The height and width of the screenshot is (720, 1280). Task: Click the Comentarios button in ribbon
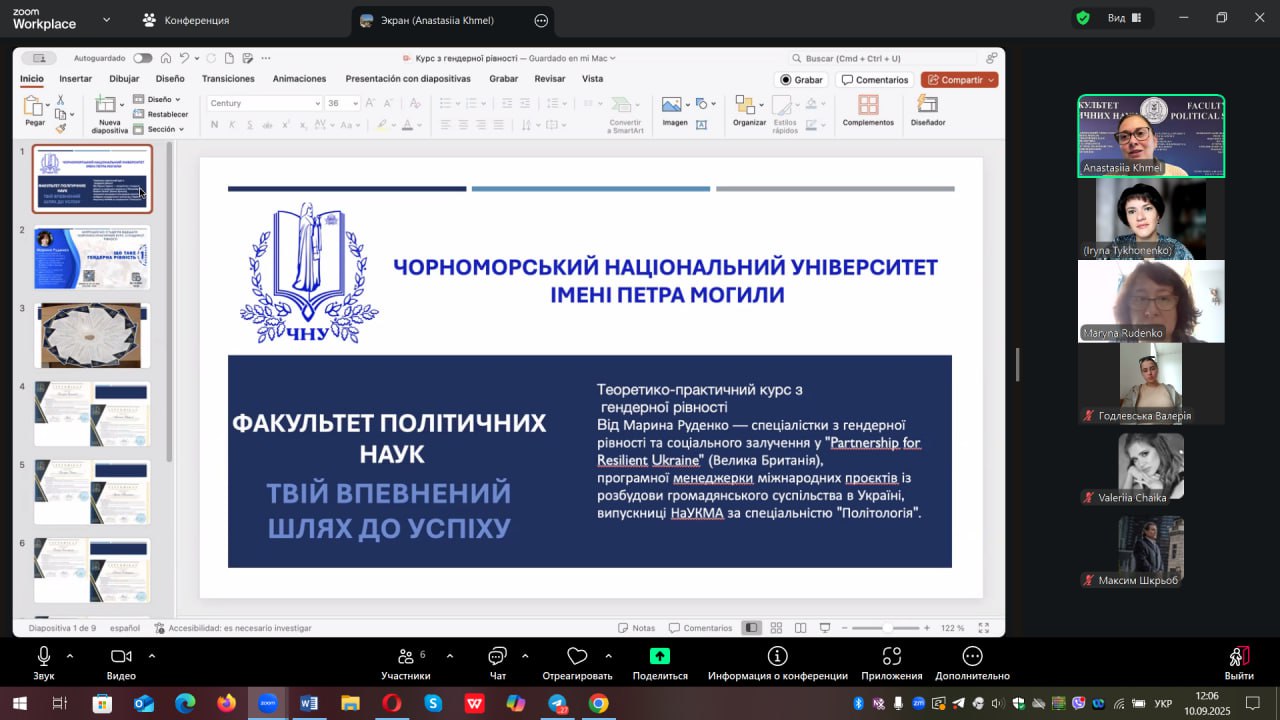pyautogui.click(x=875, y=80)
